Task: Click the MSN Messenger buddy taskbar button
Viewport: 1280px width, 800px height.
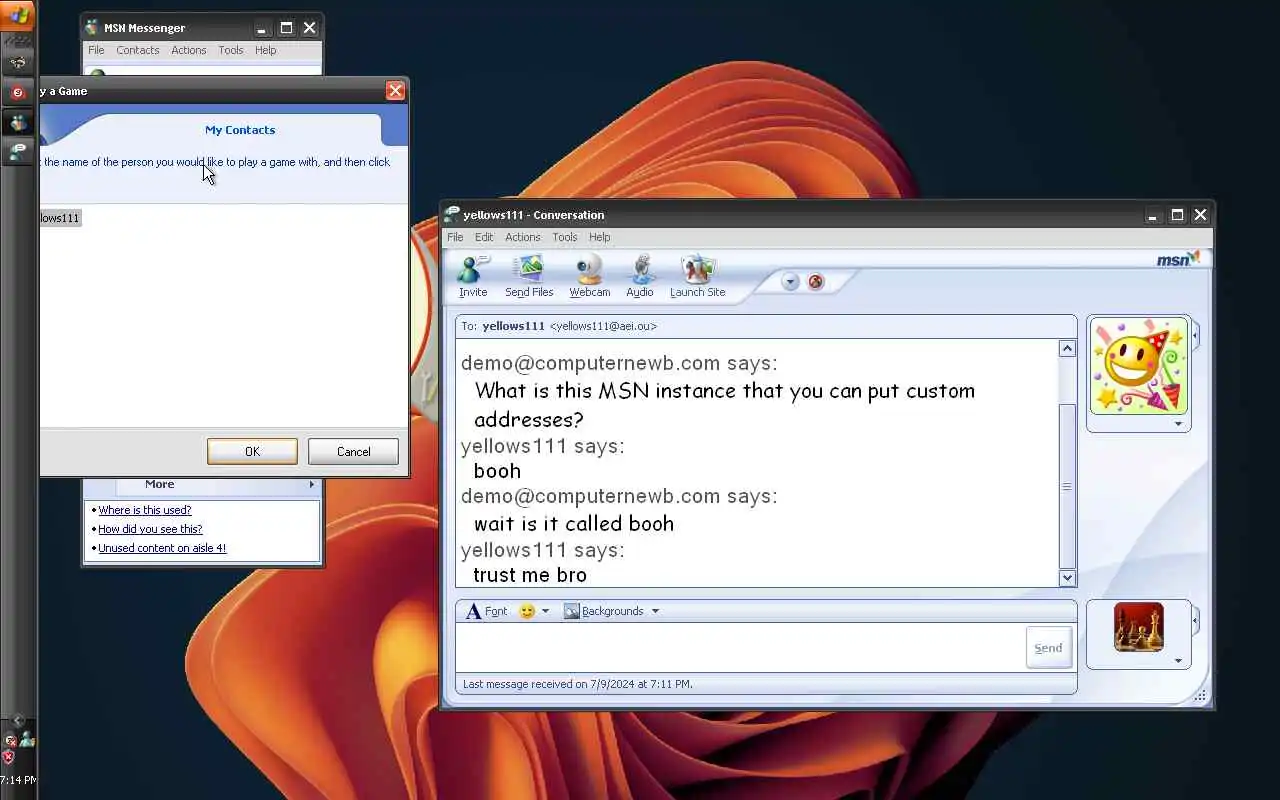Action: coord(18,123)
